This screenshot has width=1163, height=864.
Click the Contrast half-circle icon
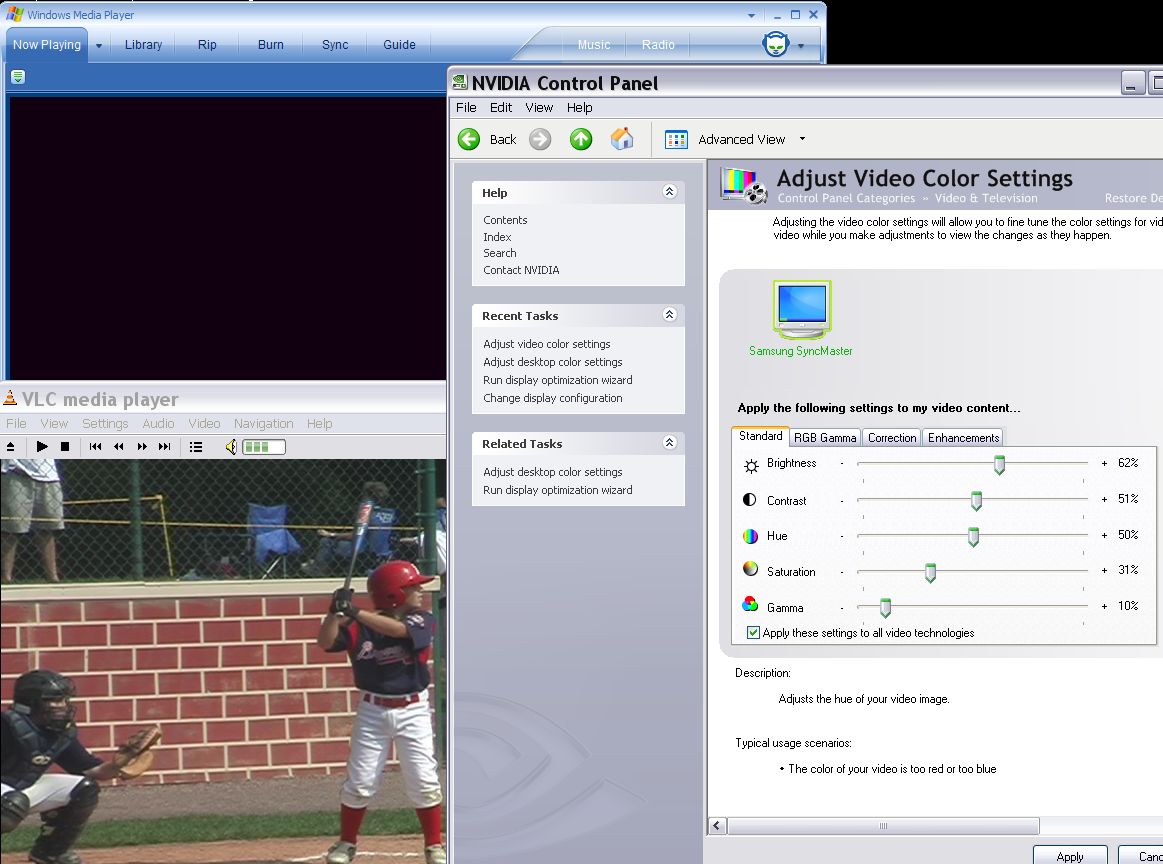[x=750, y=500]
